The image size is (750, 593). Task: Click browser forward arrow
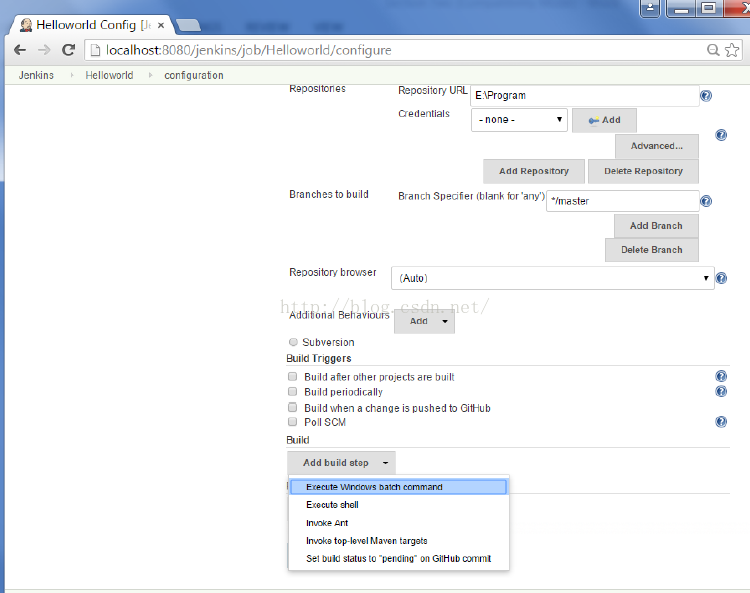point(44,50)
